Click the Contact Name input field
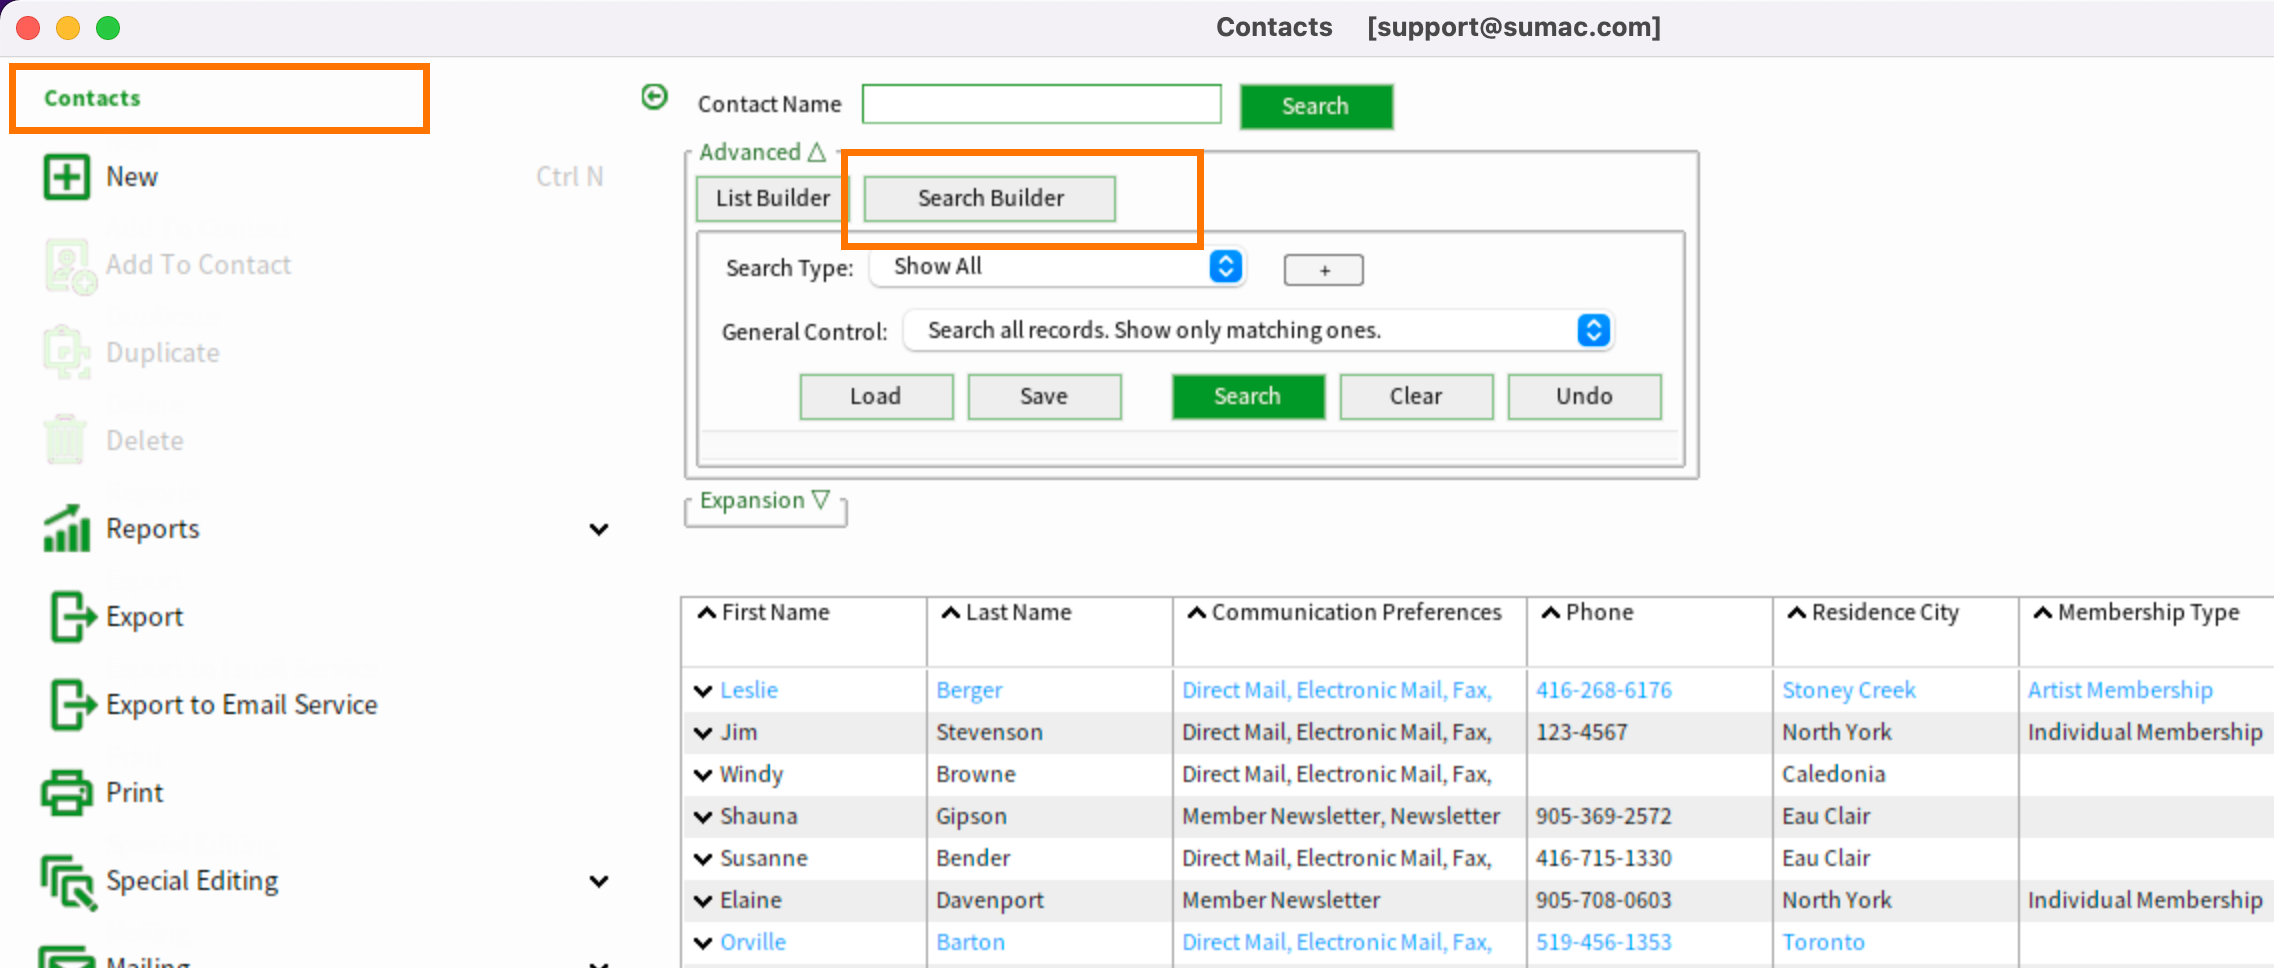Viewport: 2274px width, 968px height. tap(1042, 104)
